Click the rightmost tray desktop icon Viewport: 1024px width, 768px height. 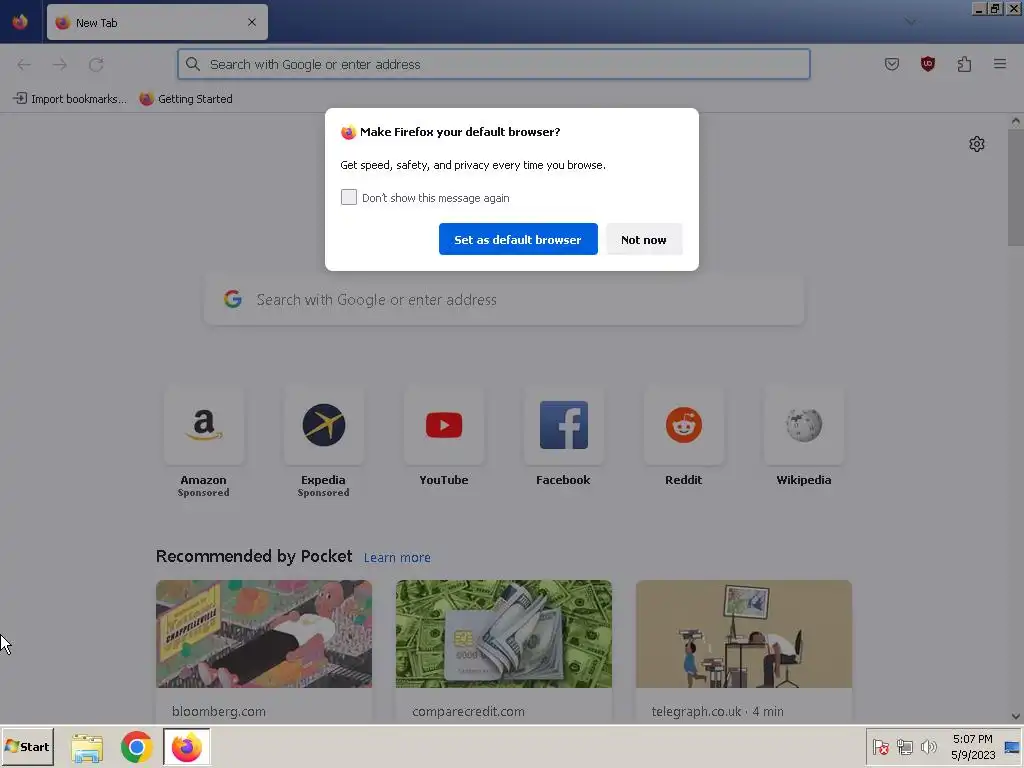[1012, 747]
